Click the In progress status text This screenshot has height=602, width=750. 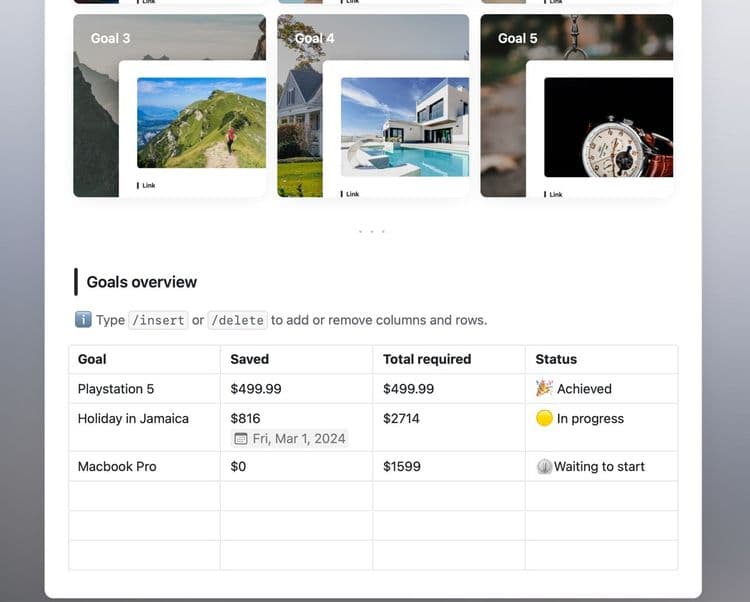point(590,418)
